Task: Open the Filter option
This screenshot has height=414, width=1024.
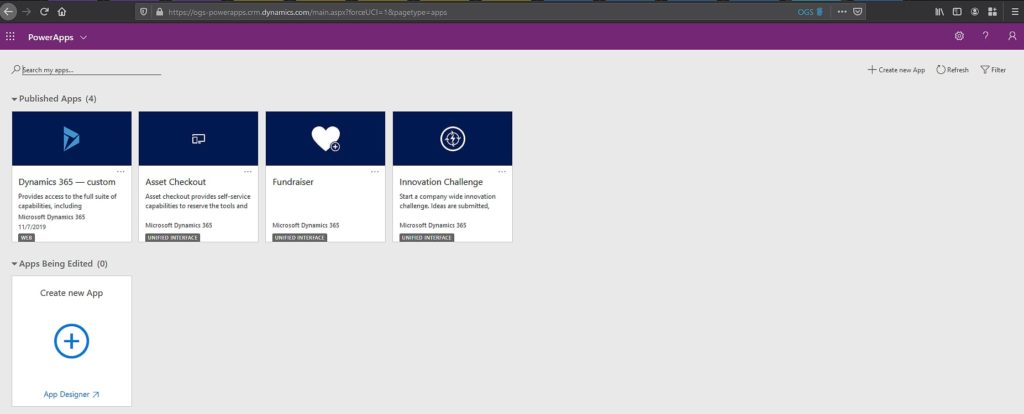Action: [x=993, y=70]
